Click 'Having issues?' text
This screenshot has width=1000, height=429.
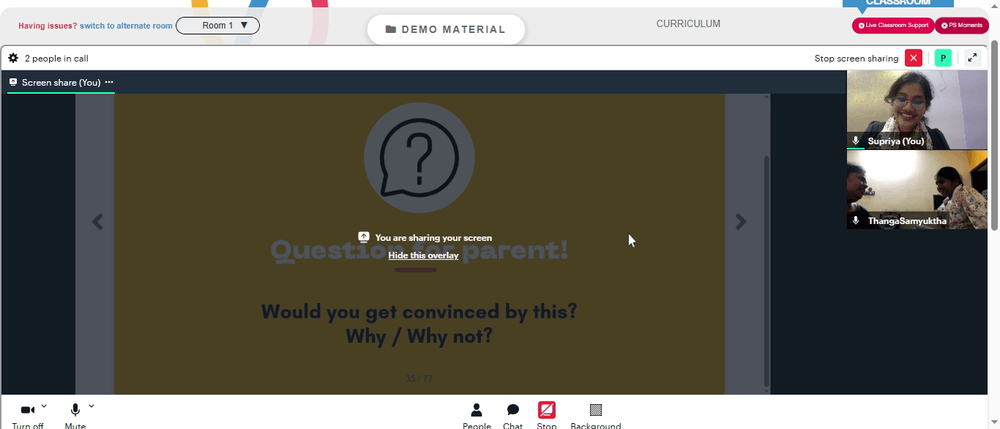pos(48,26)
